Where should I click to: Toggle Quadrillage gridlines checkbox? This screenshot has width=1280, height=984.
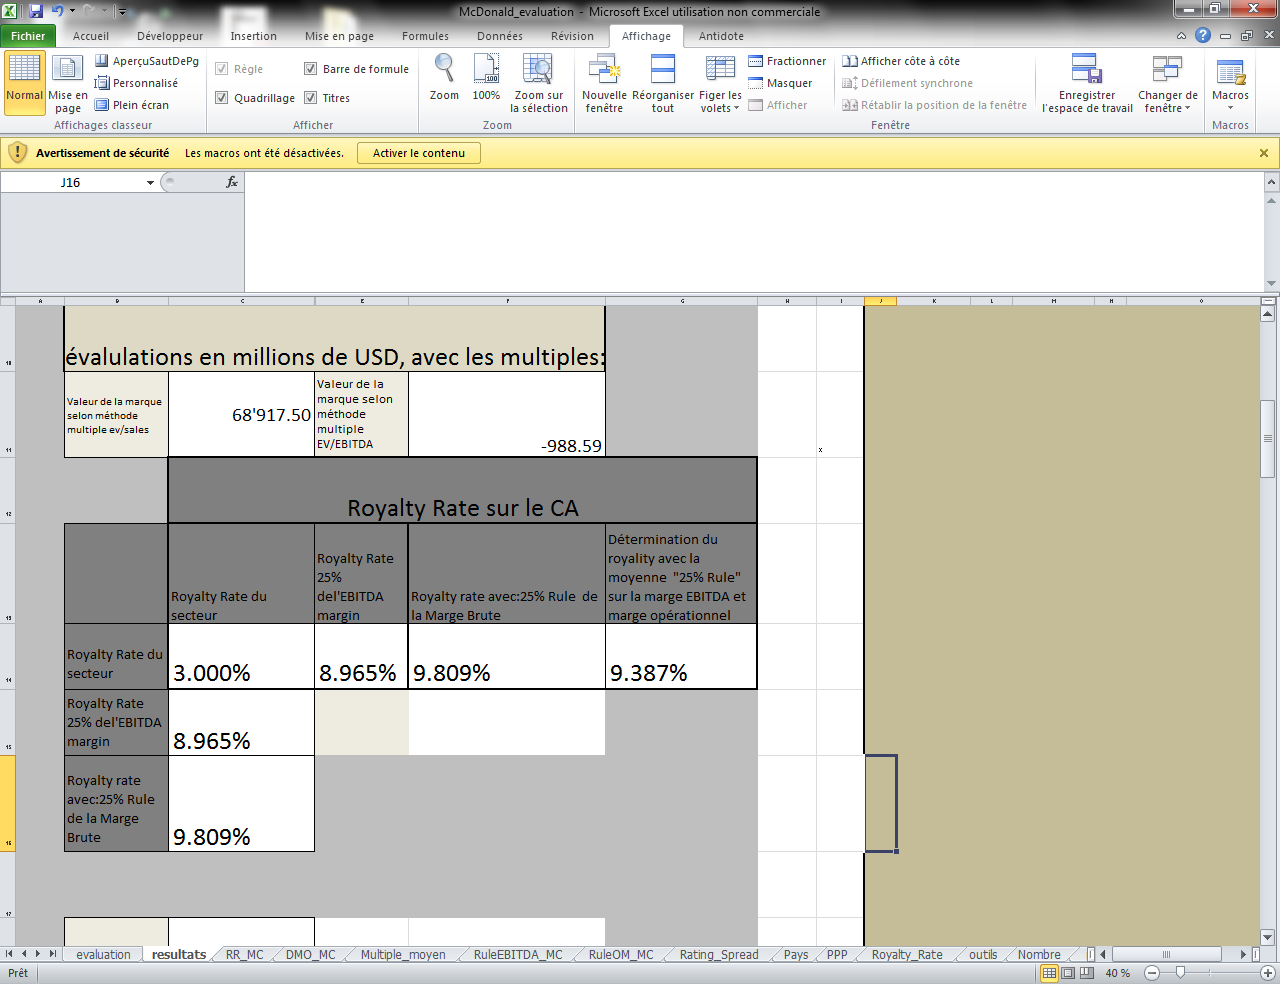click(222, 98)
